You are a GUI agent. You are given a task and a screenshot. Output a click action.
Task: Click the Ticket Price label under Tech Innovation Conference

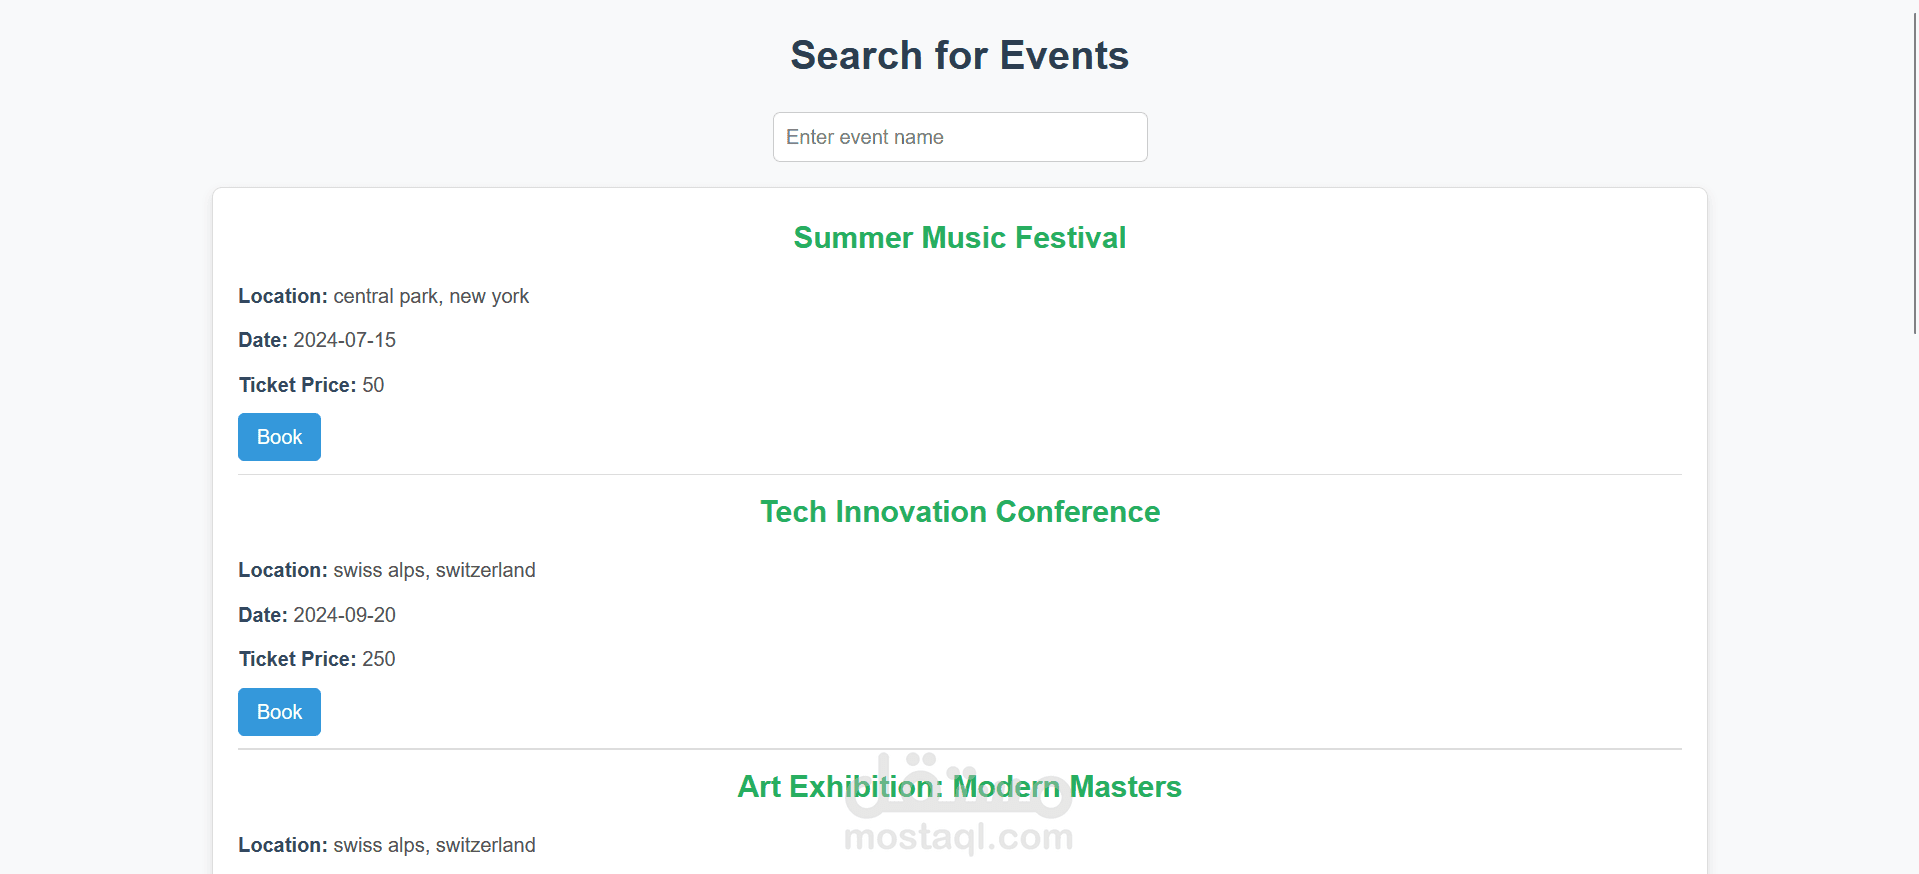point(297,659)
